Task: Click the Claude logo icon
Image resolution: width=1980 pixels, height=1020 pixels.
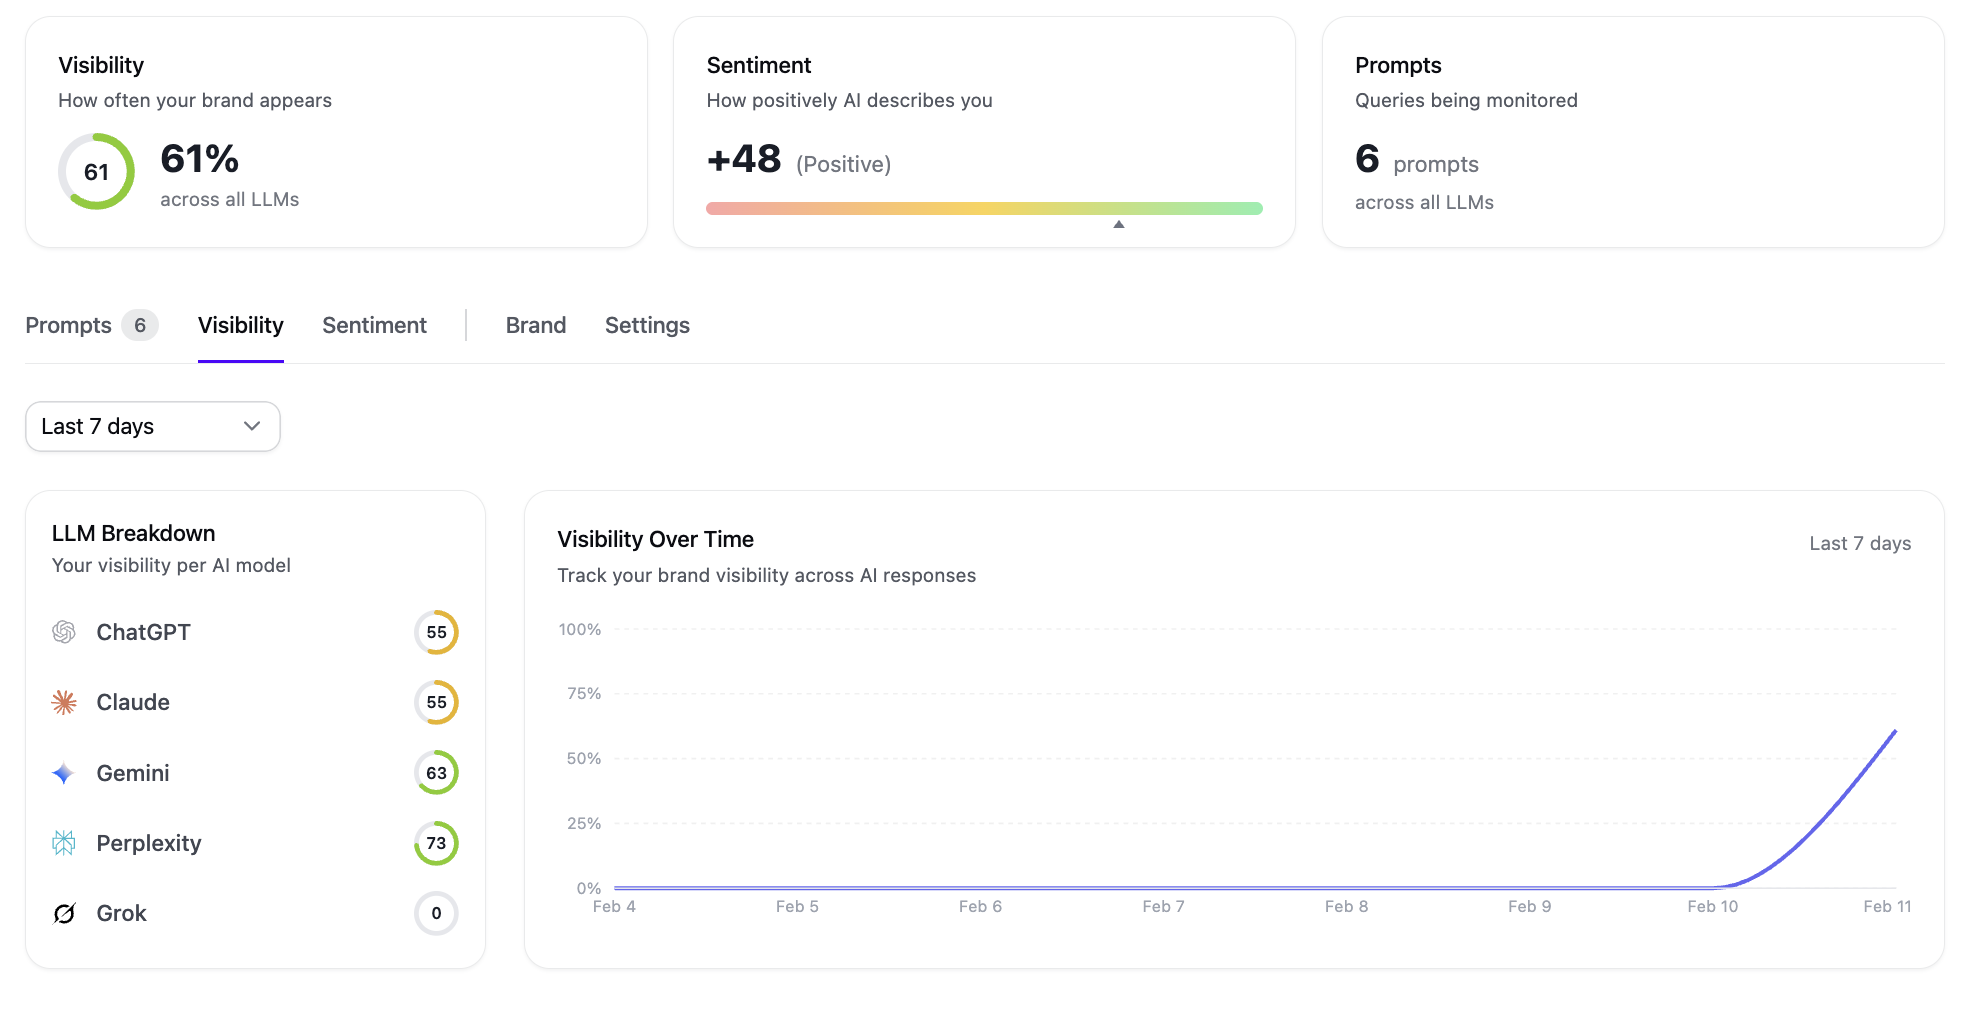Action: tap(64, 702)
